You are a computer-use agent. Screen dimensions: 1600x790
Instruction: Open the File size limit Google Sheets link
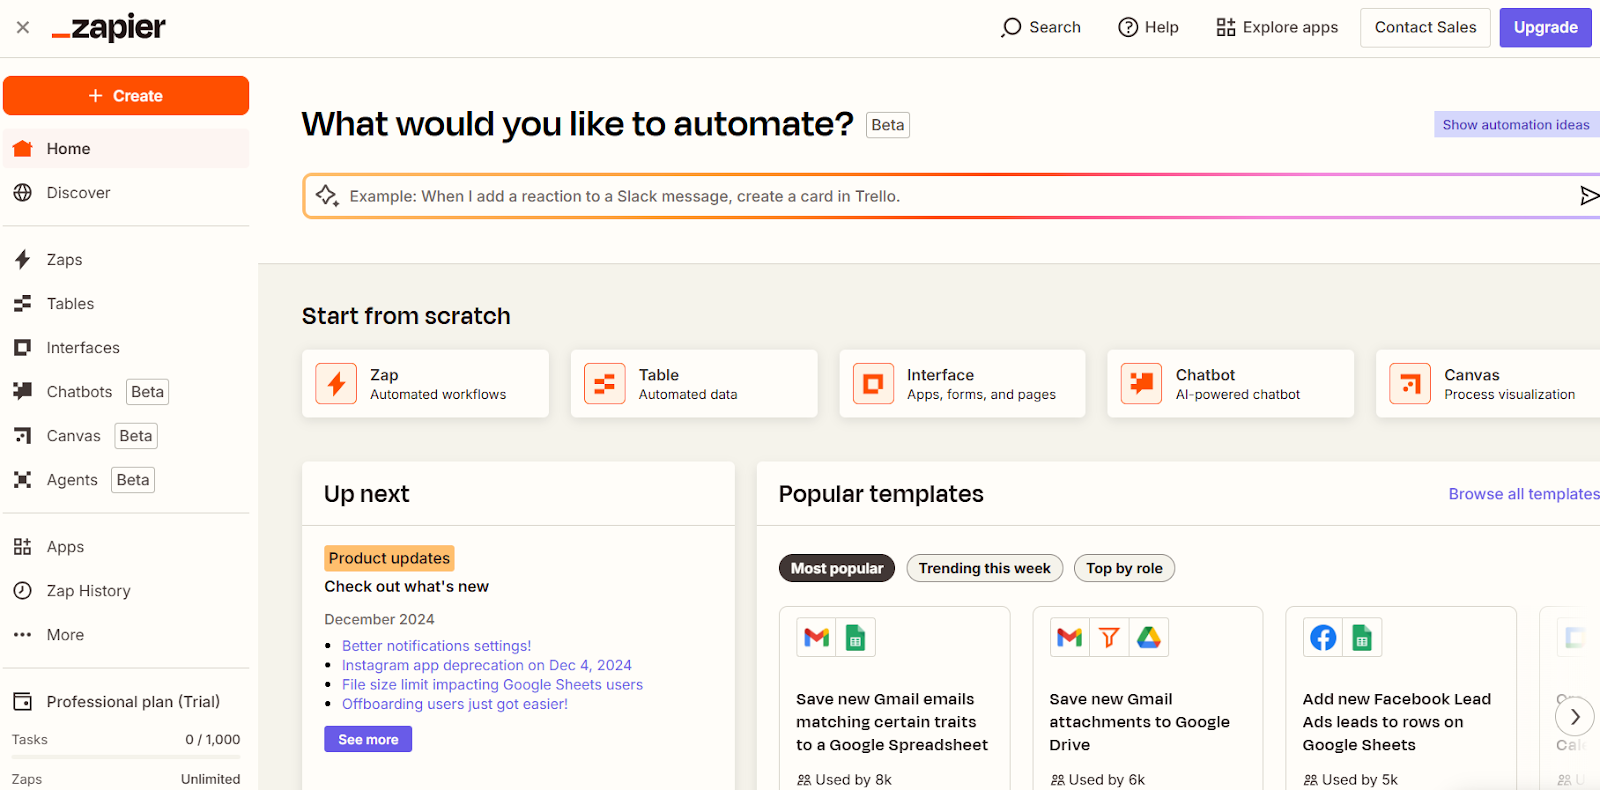click(x=492, y=685)
